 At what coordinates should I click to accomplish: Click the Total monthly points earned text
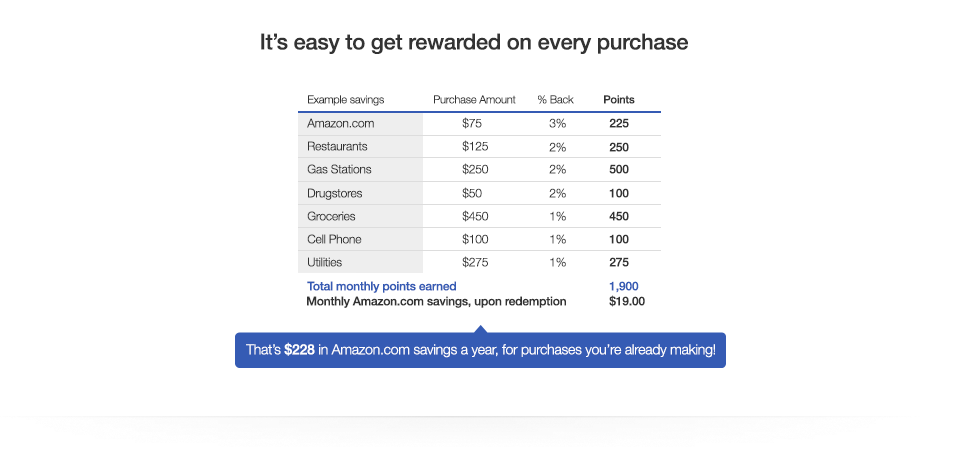click(x=381, y=286)
